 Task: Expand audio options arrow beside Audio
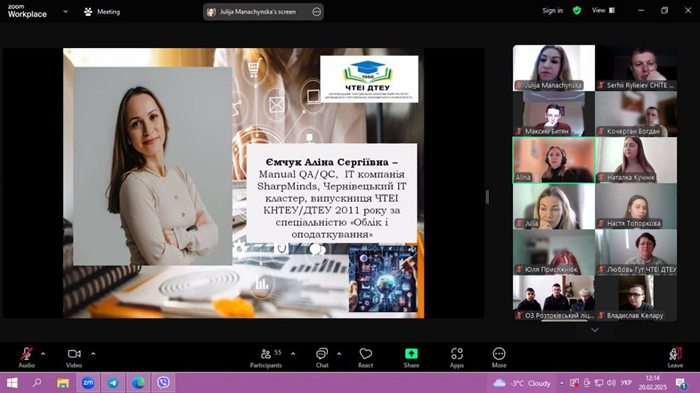43,354
